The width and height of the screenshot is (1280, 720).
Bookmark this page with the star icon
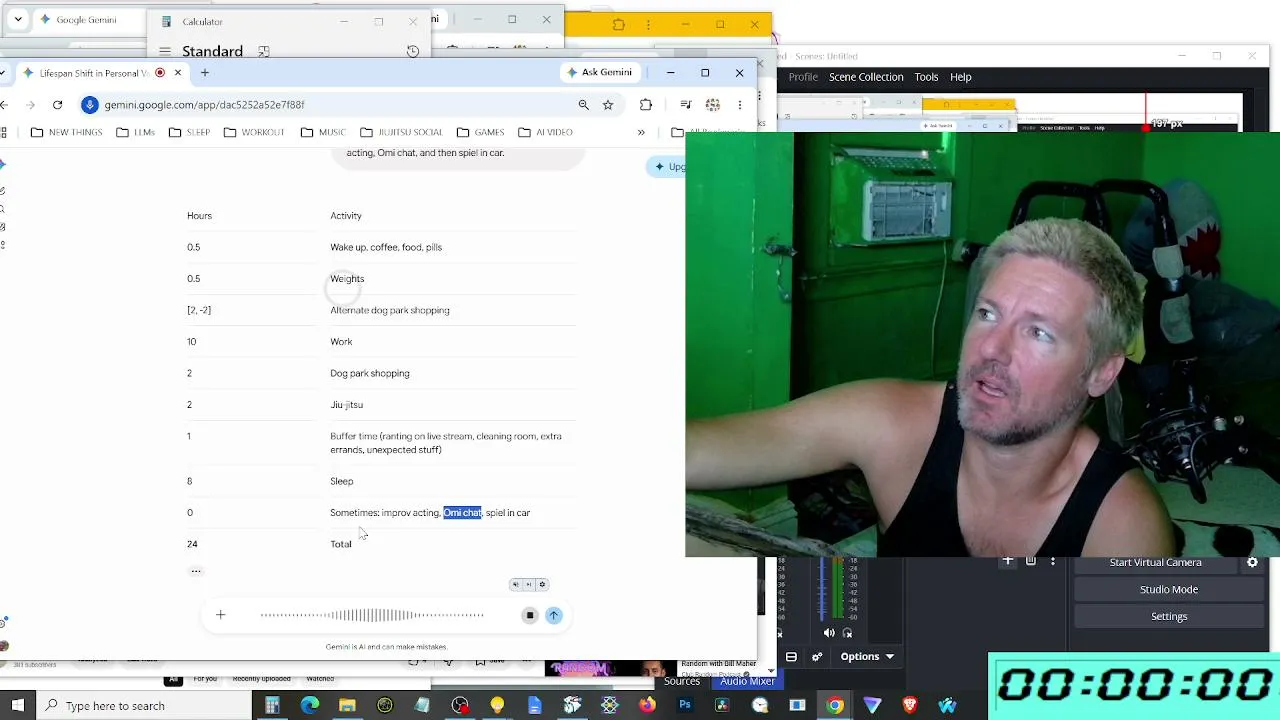(x=607, y=104)
